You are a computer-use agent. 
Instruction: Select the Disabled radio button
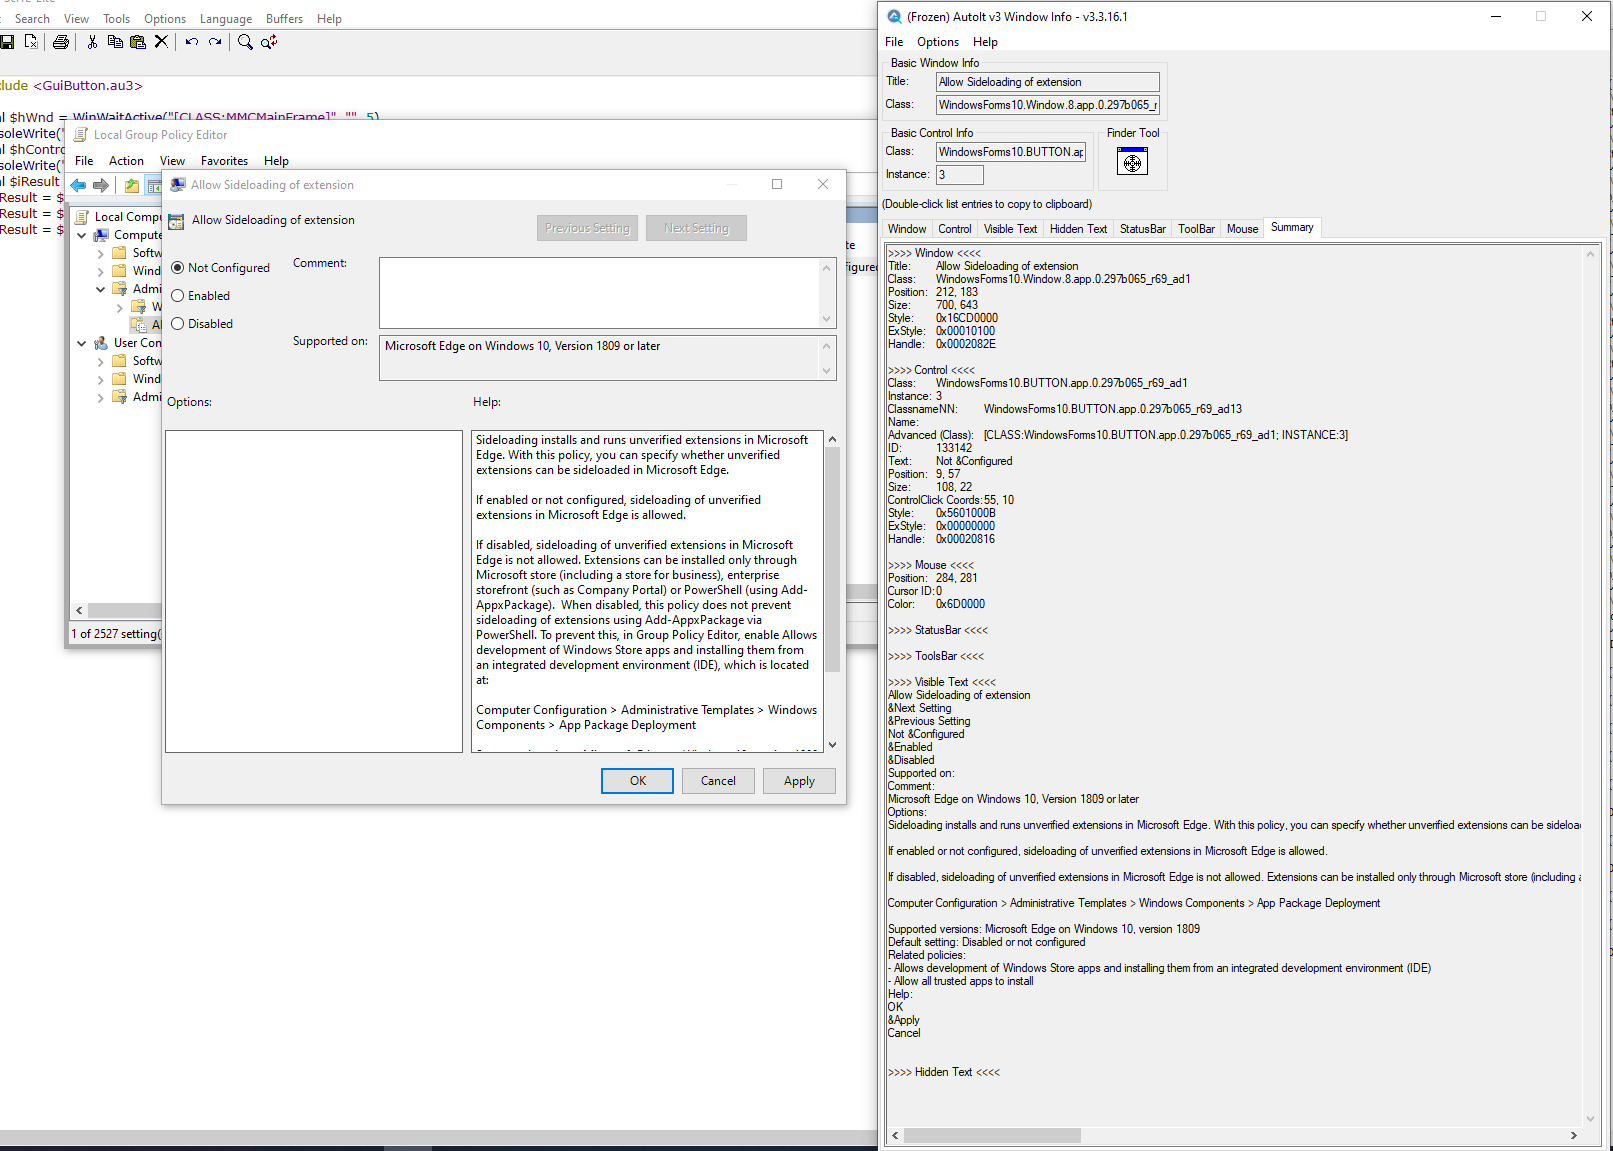[178, 324]
